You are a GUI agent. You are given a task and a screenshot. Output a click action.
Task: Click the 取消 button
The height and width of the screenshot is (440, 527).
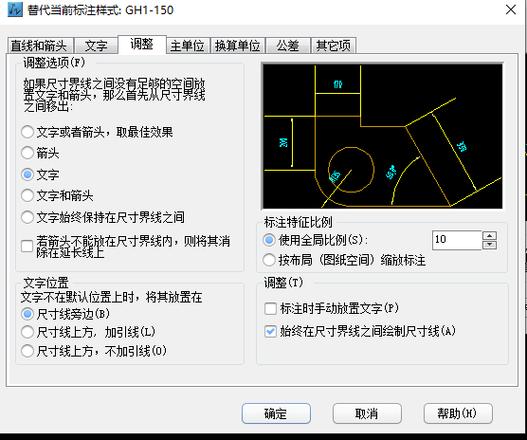[367, 413]
